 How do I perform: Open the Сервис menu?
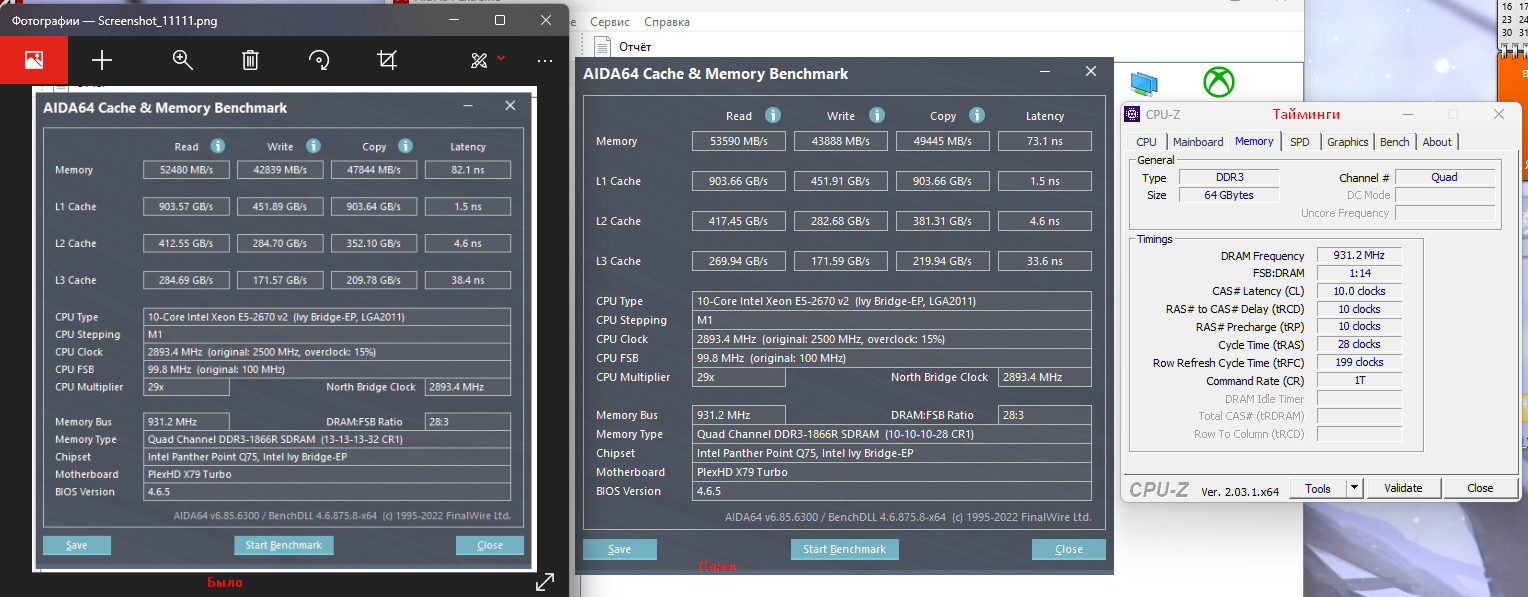click(610, 21)
